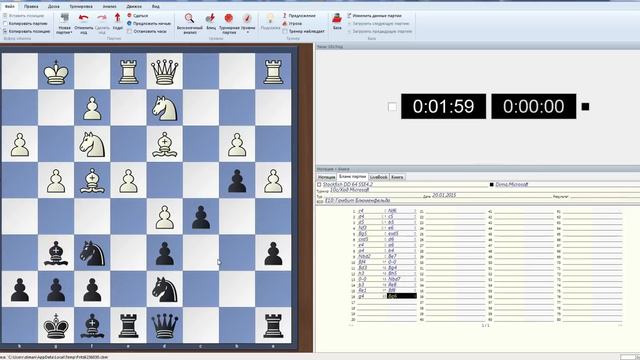Select the white rook on a1

[x=273, y=71]
